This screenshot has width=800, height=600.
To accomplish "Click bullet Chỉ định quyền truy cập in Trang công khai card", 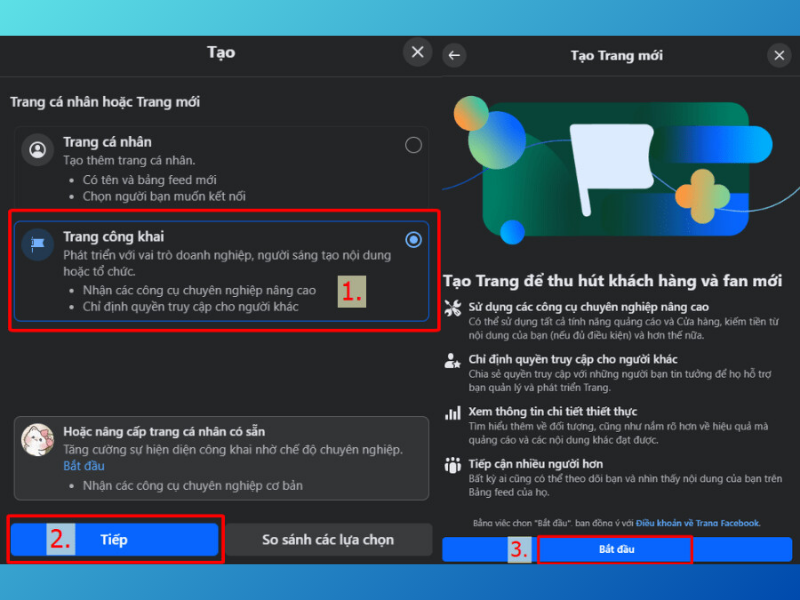I will coord(191,307).
